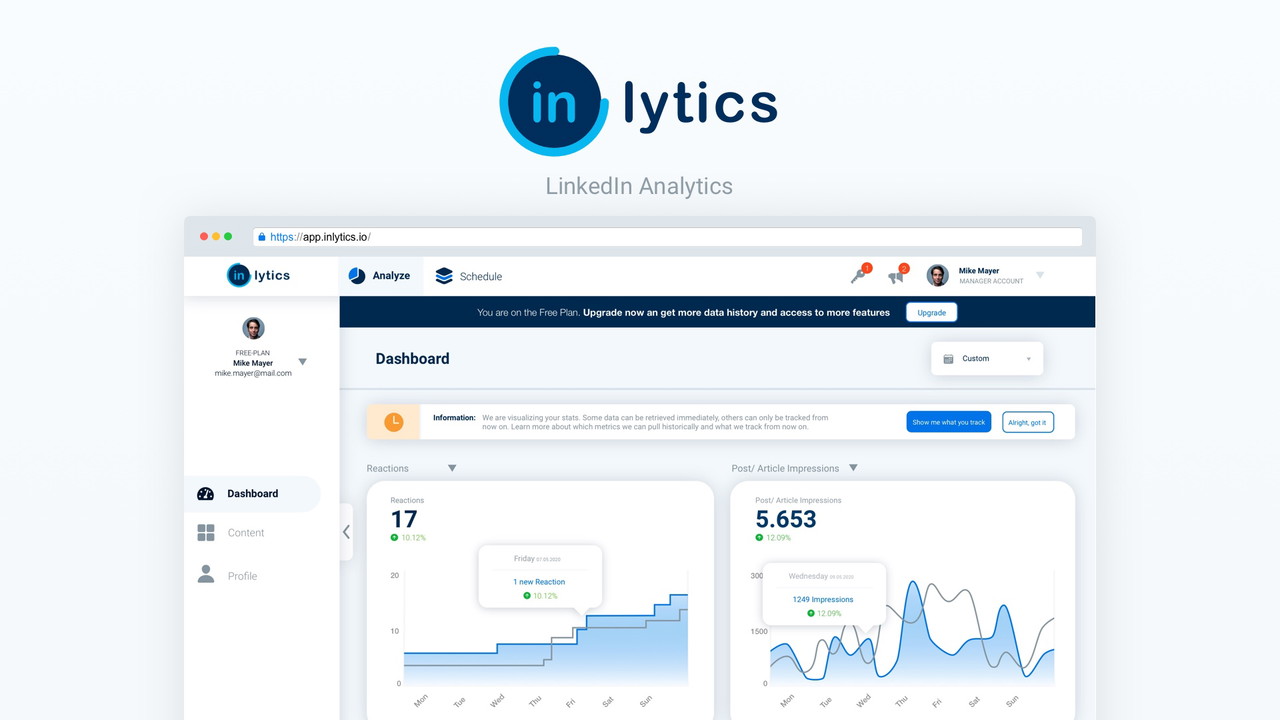Click the Upgrade button
The image size is (1280, 720).
coord(932,312)
